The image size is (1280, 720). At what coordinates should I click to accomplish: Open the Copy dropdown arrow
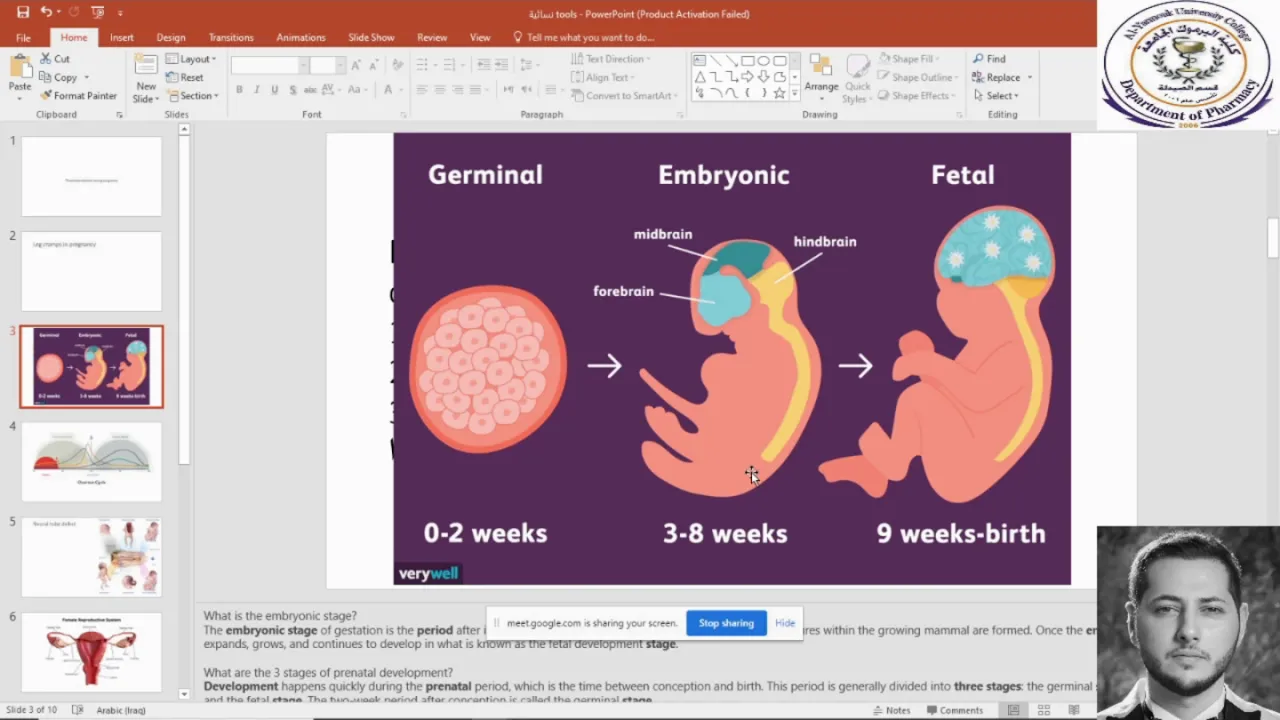click(86, 78)
